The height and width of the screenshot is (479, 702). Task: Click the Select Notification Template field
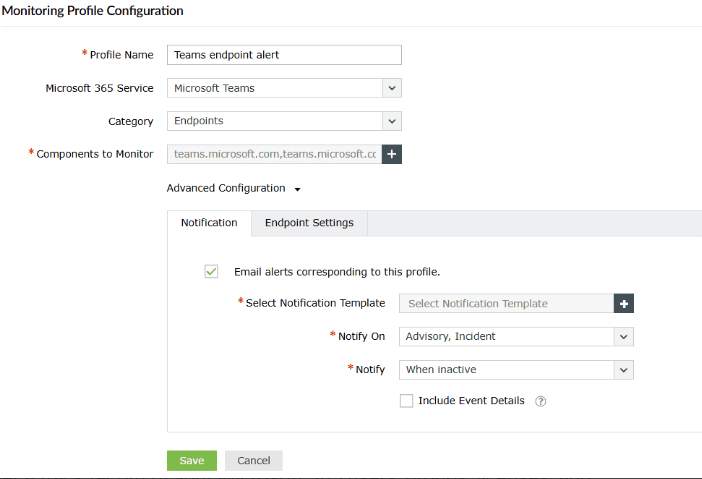506,303
